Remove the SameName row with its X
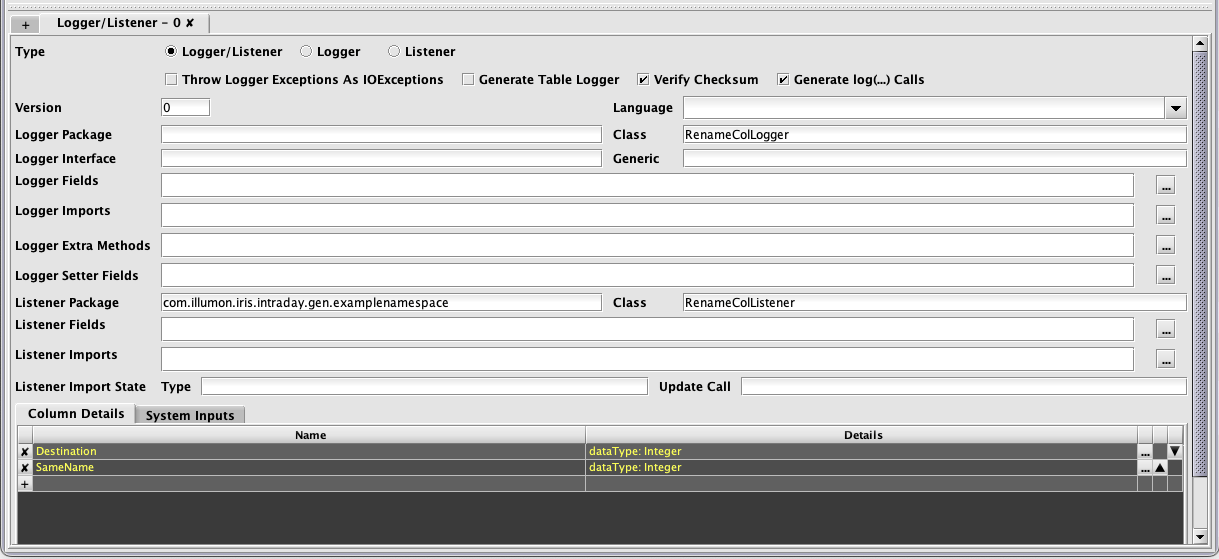 25,468
